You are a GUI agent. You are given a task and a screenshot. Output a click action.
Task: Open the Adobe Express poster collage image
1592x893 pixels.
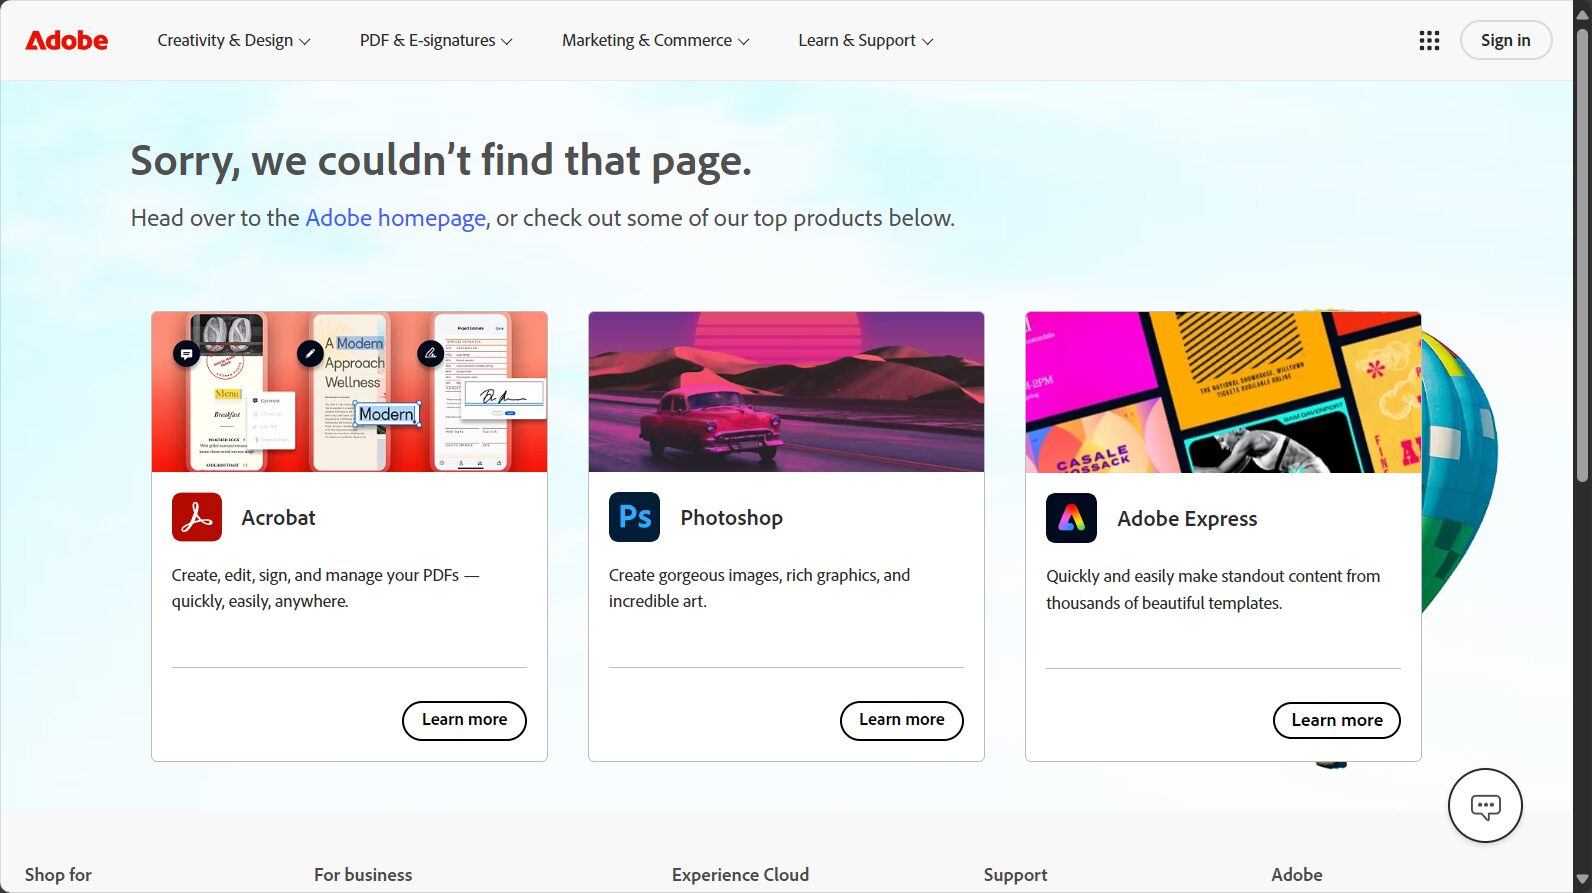[x=1223, y=392]
